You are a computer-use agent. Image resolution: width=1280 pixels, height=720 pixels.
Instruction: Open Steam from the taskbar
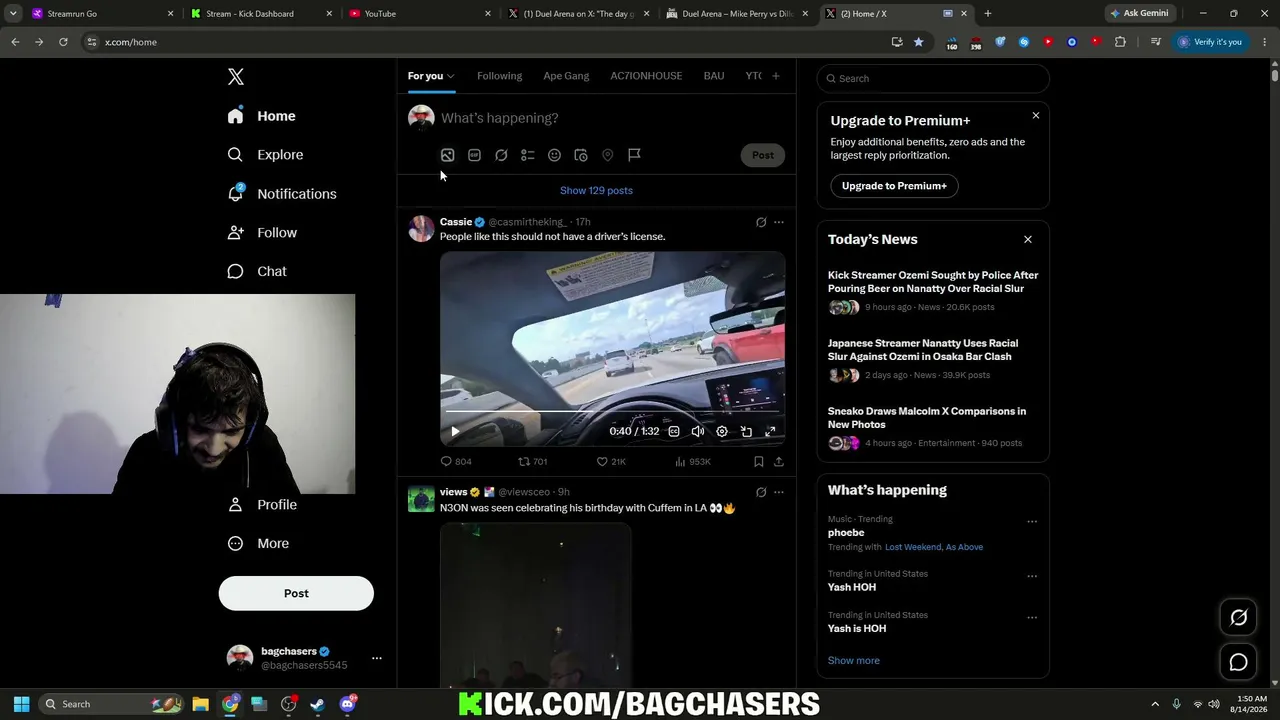point(318,704)
